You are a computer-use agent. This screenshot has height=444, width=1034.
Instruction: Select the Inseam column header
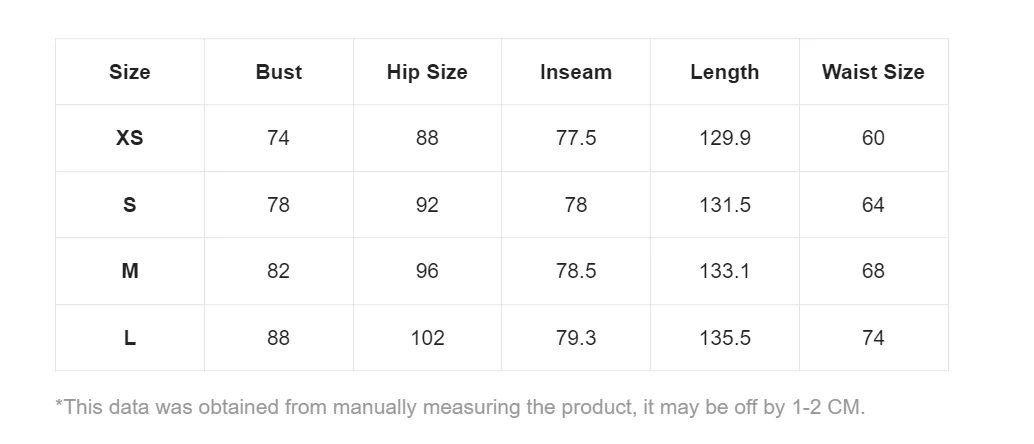point(575,72)
